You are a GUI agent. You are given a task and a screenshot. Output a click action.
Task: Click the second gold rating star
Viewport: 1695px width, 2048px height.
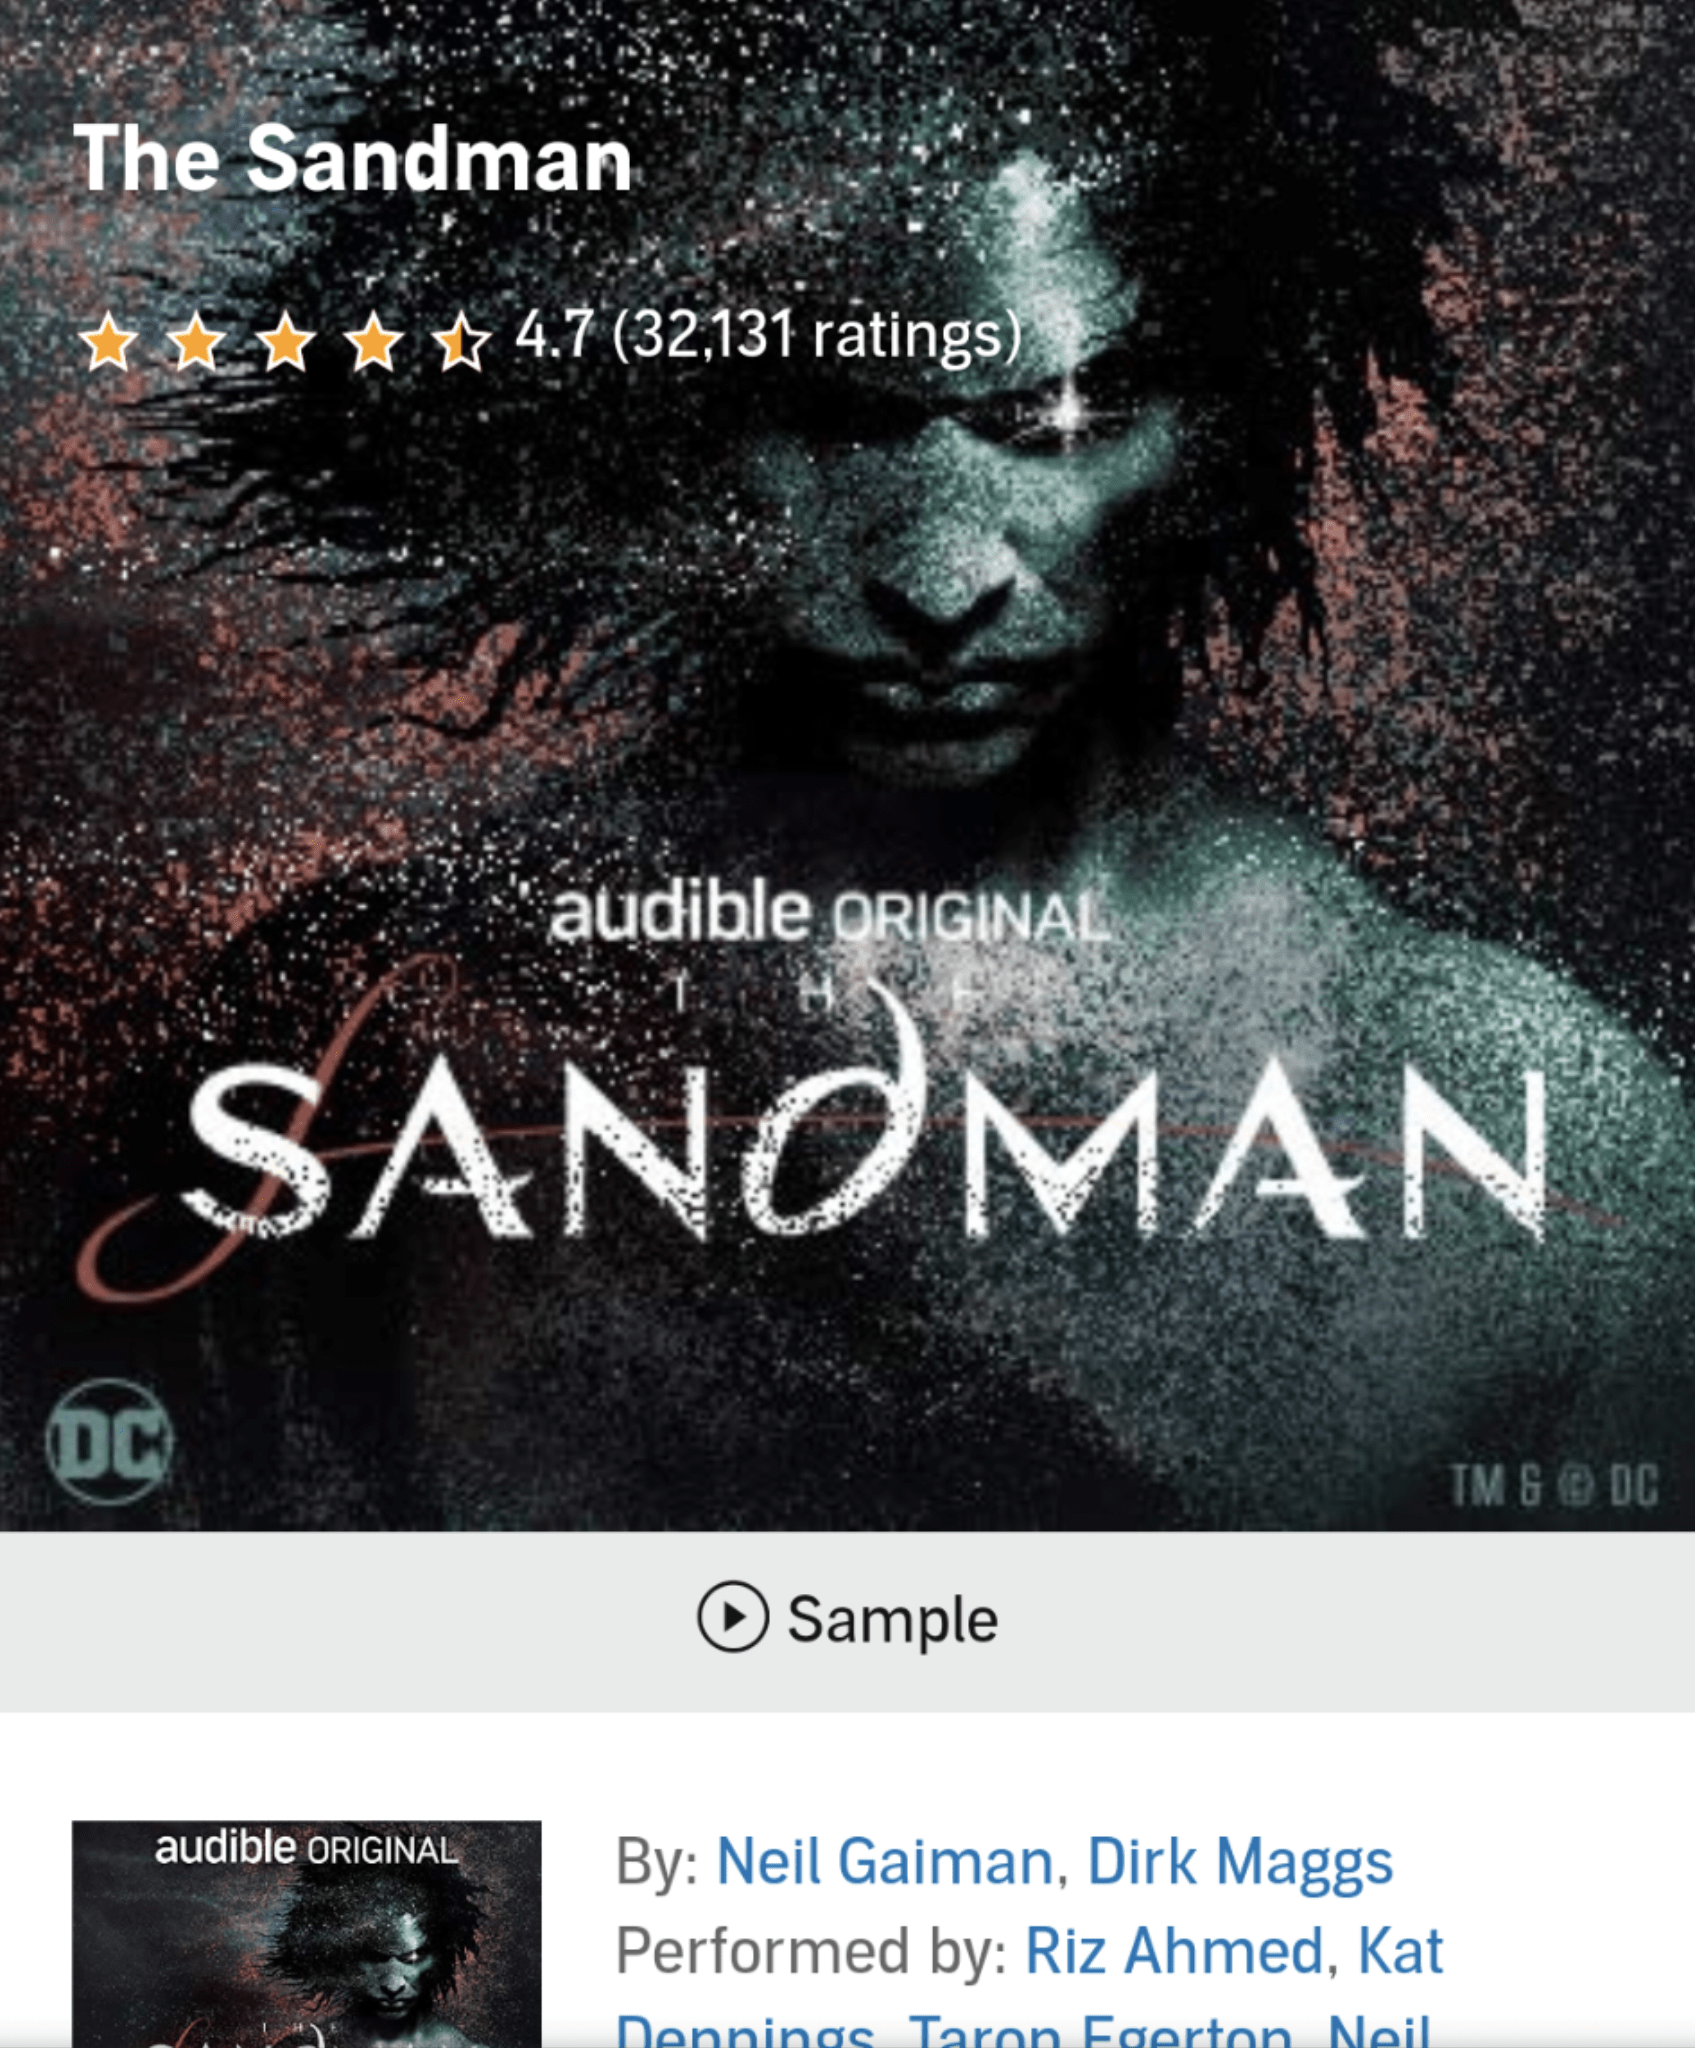click(197, 340)
